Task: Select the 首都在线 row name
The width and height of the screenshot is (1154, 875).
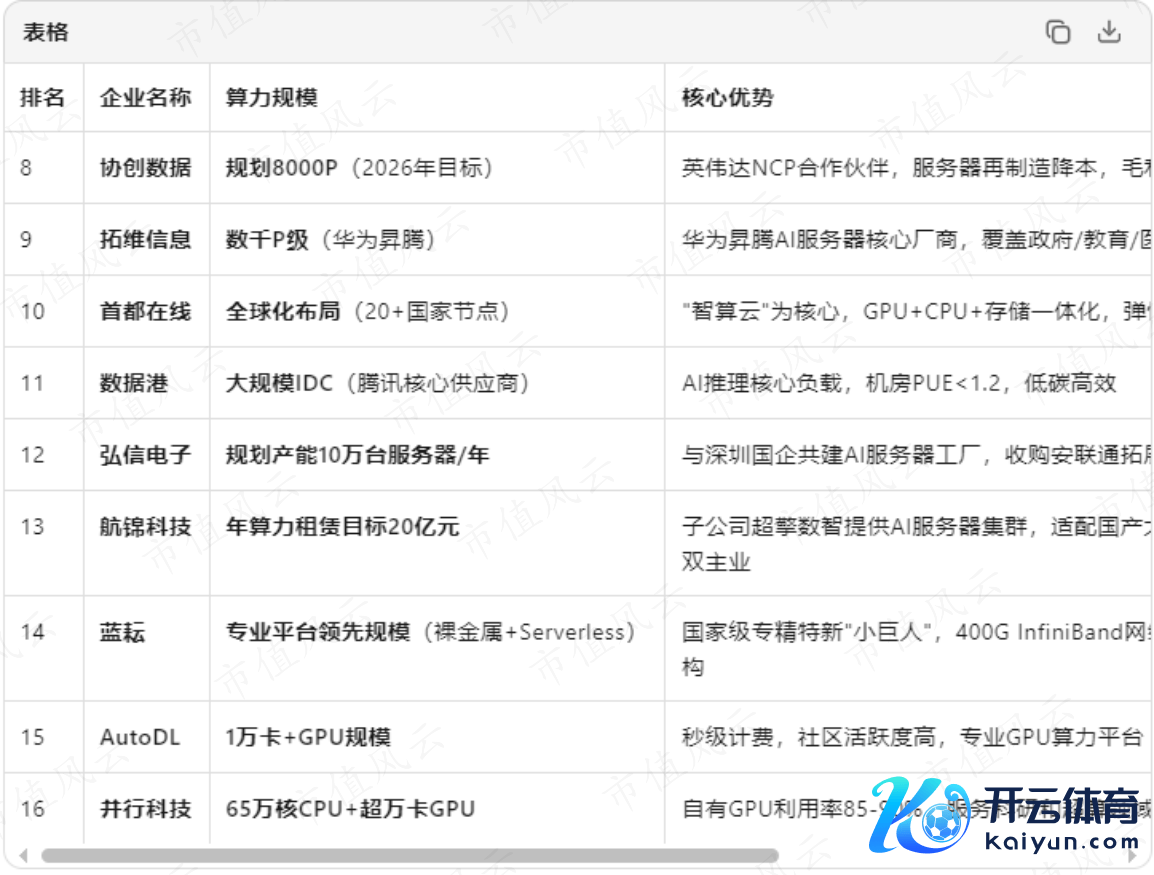Action: (x=145, y=311)
